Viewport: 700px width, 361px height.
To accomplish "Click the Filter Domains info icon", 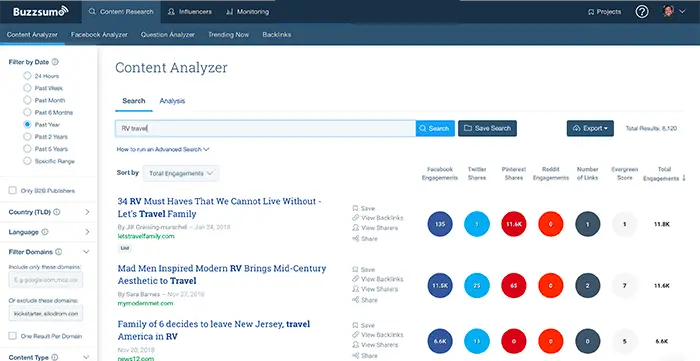I will pyautogui.click(x=58, y=252).
